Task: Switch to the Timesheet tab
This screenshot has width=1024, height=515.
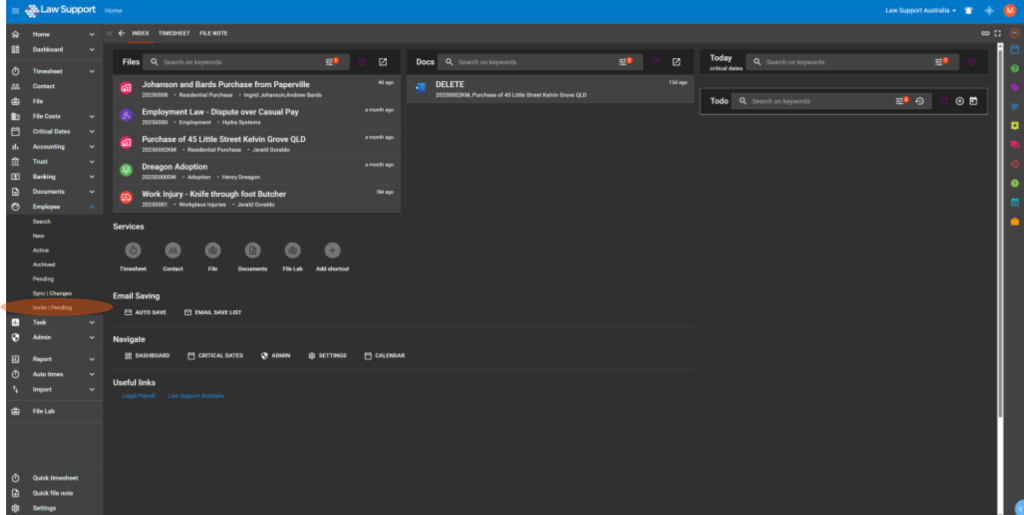Action: pyautogui.click(x=174, y=33)
